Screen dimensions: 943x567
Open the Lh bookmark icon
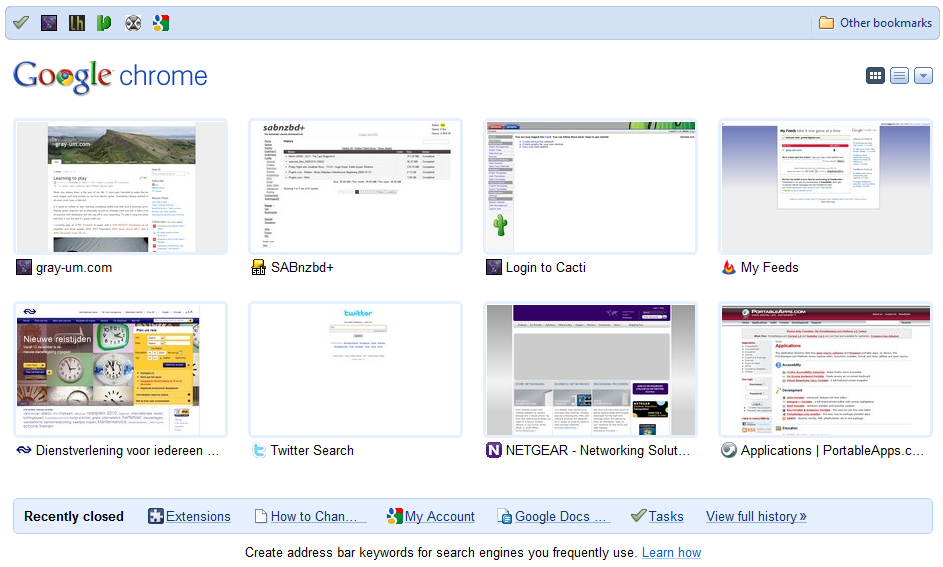pyautogui.click(x=76, y=23)
